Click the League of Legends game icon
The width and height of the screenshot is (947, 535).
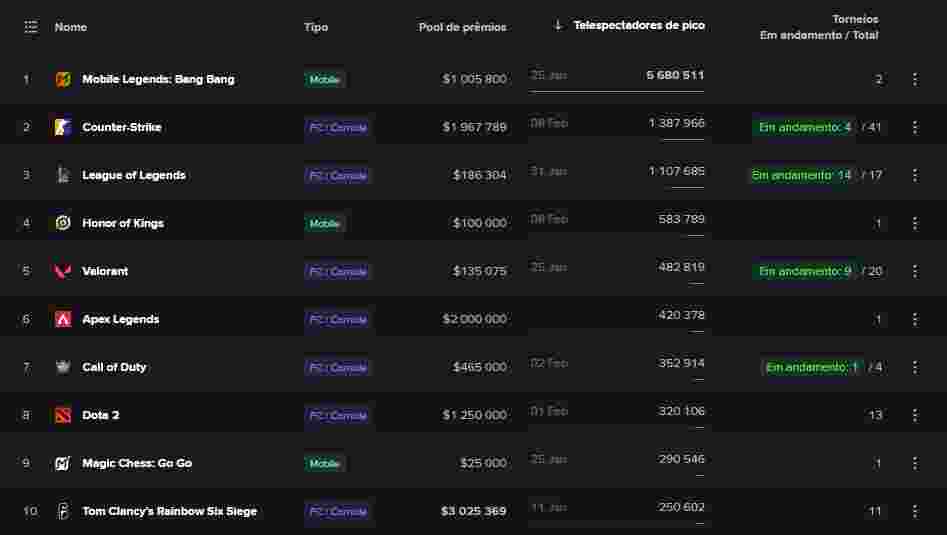point(63,175)
